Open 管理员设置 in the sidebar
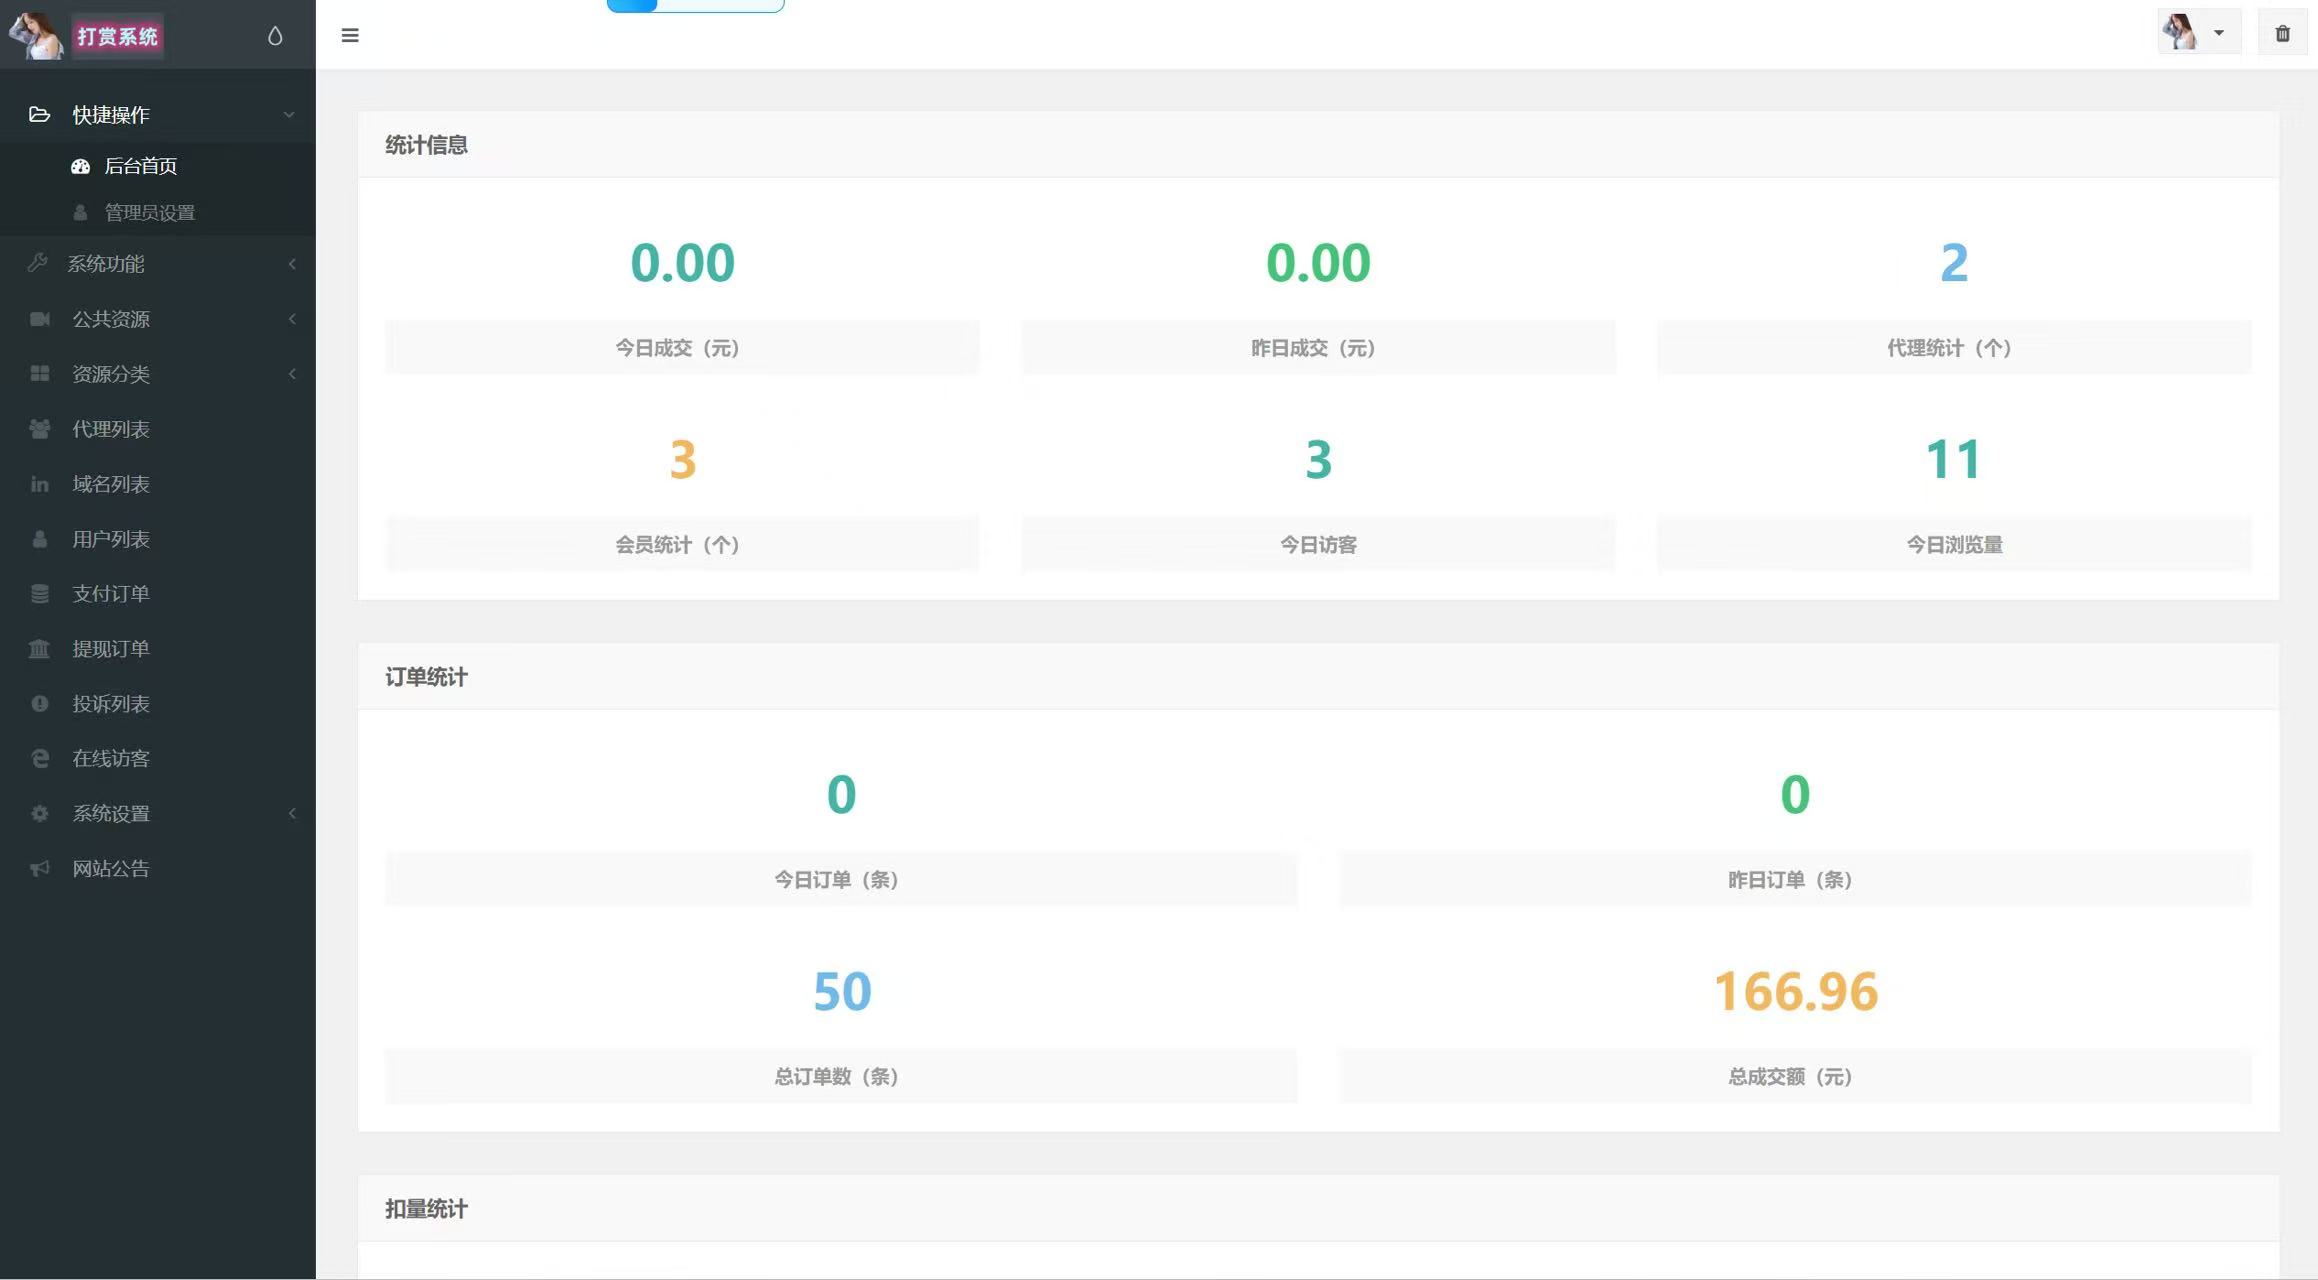This screenshot has height=1280, width=2318. click(149, 213)
